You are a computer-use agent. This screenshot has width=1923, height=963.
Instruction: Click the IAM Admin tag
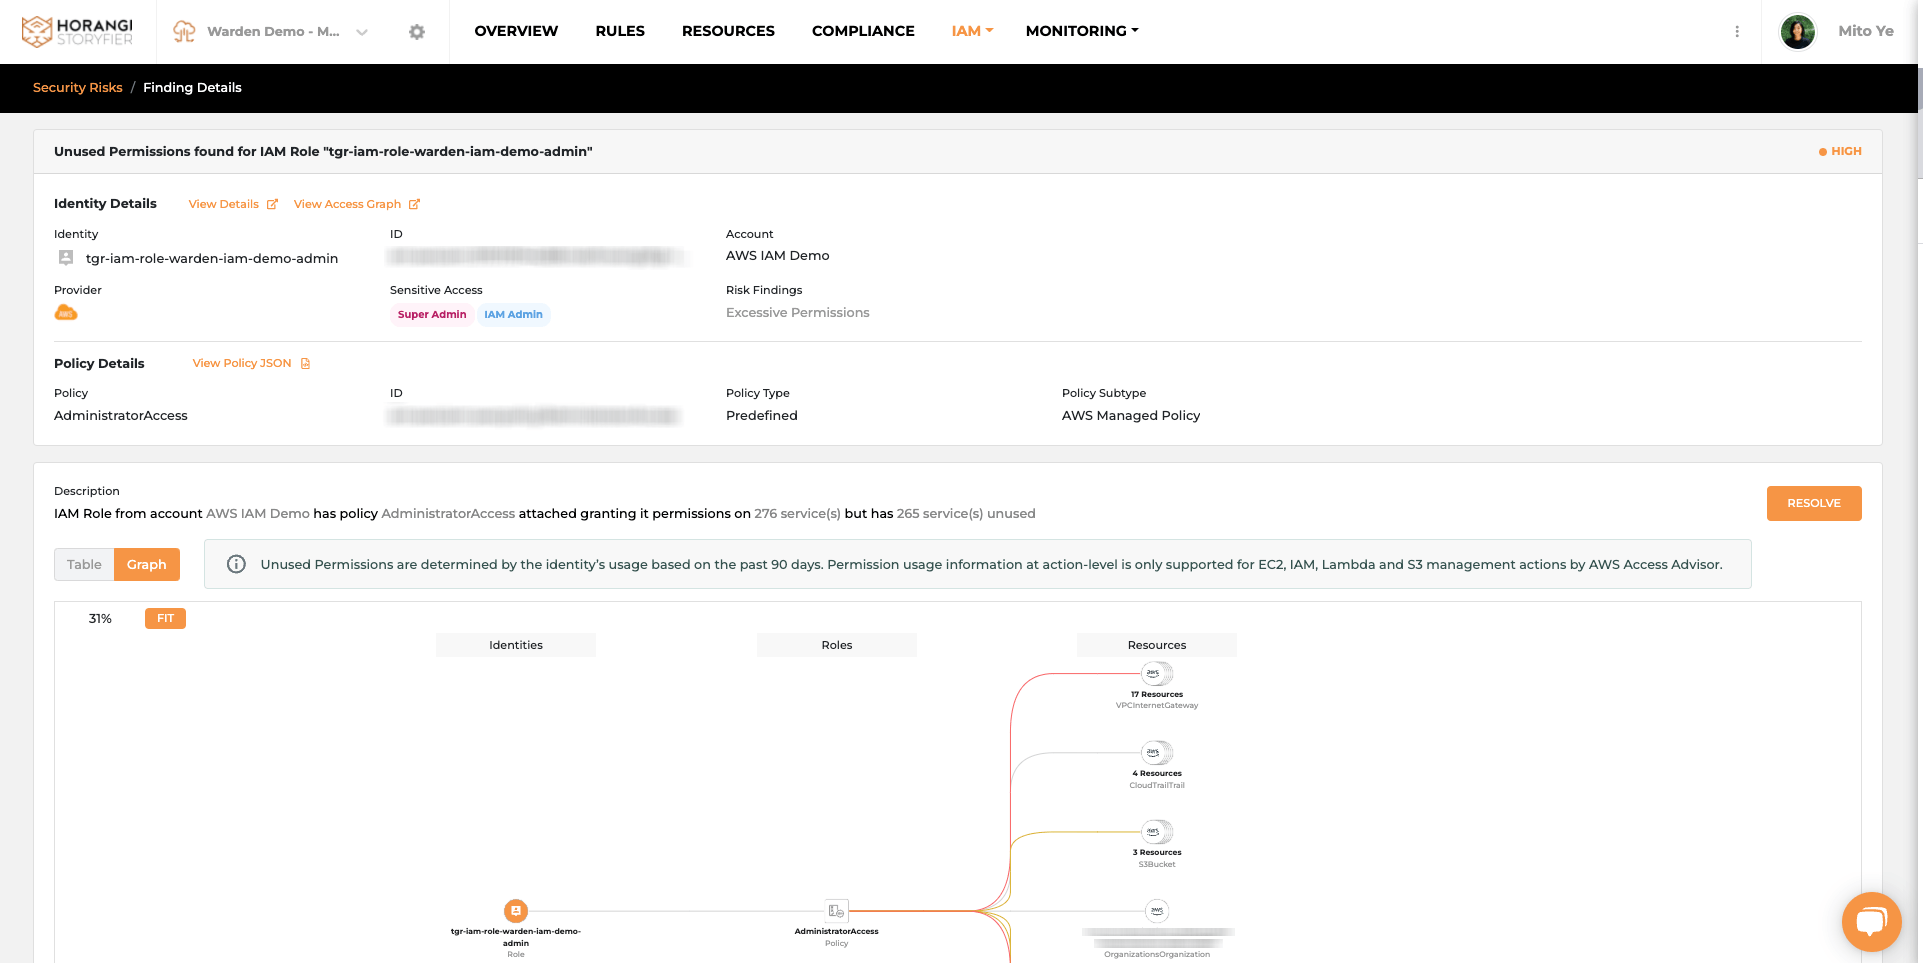[513, 314]
